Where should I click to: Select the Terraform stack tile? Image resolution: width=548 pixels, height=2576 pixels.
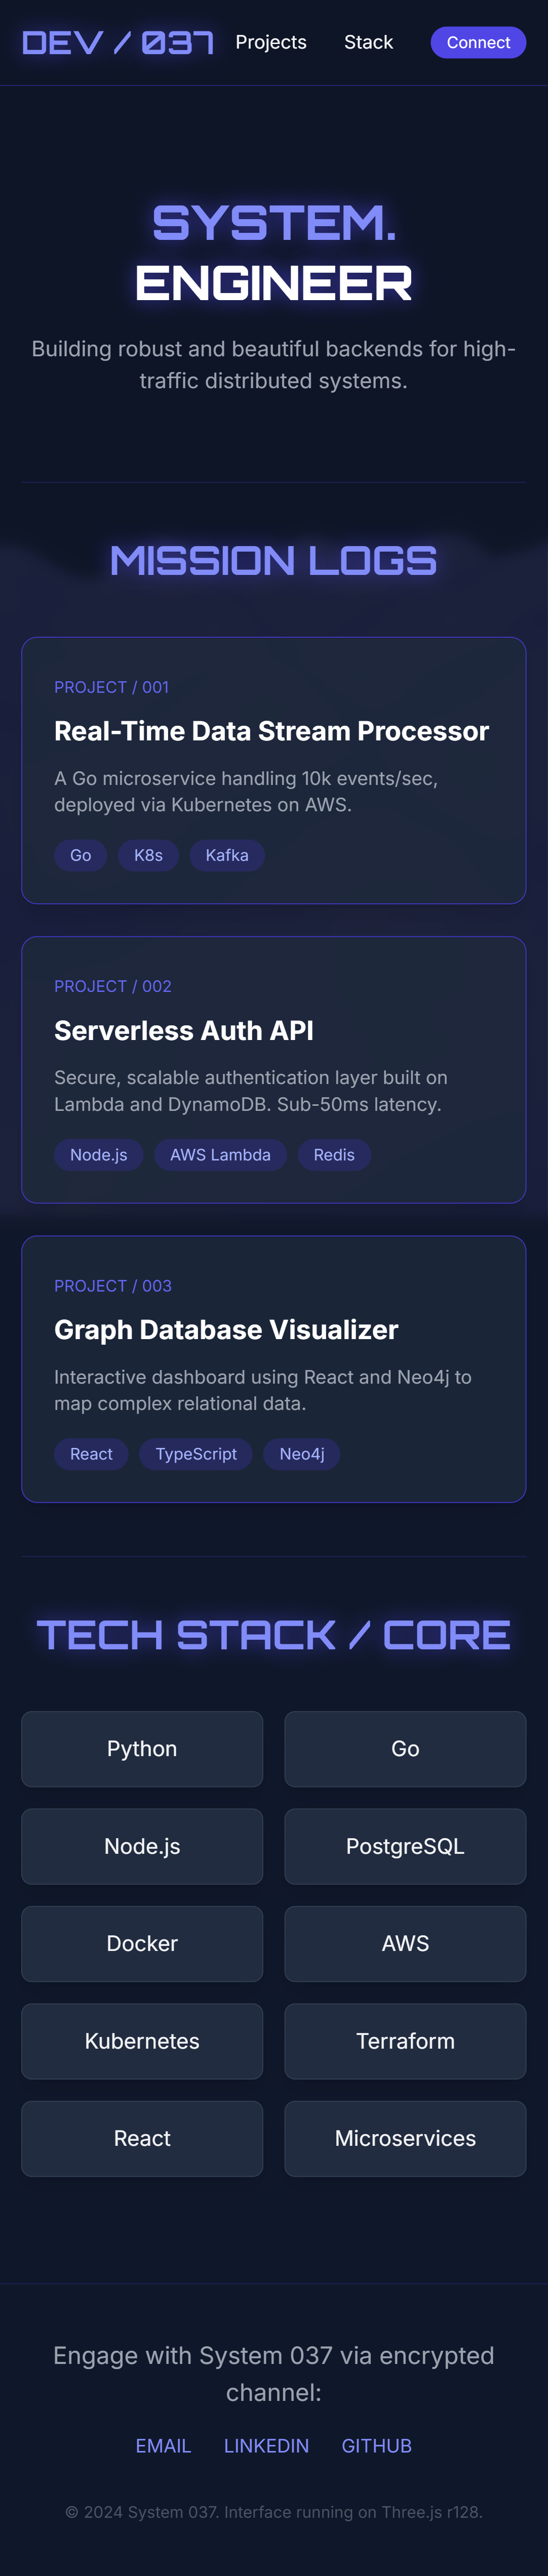click(x=405, y=2040)
